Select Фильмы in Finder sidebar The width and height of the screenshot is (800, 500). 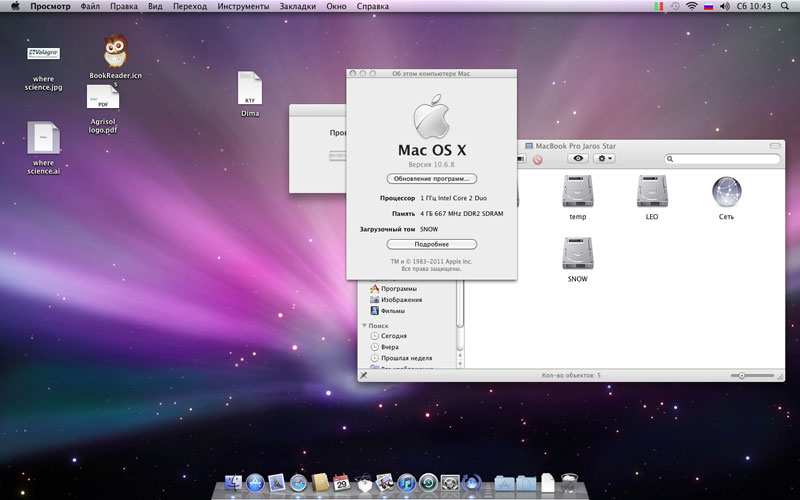(387, 311)
